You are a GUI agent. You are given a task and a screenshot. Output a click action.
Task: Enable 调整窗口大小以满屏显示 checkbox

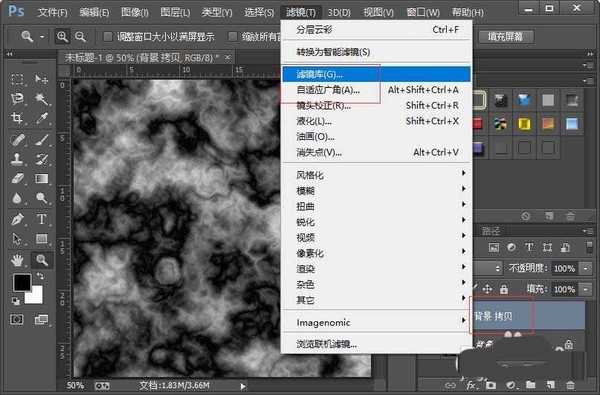coord(108,37)
